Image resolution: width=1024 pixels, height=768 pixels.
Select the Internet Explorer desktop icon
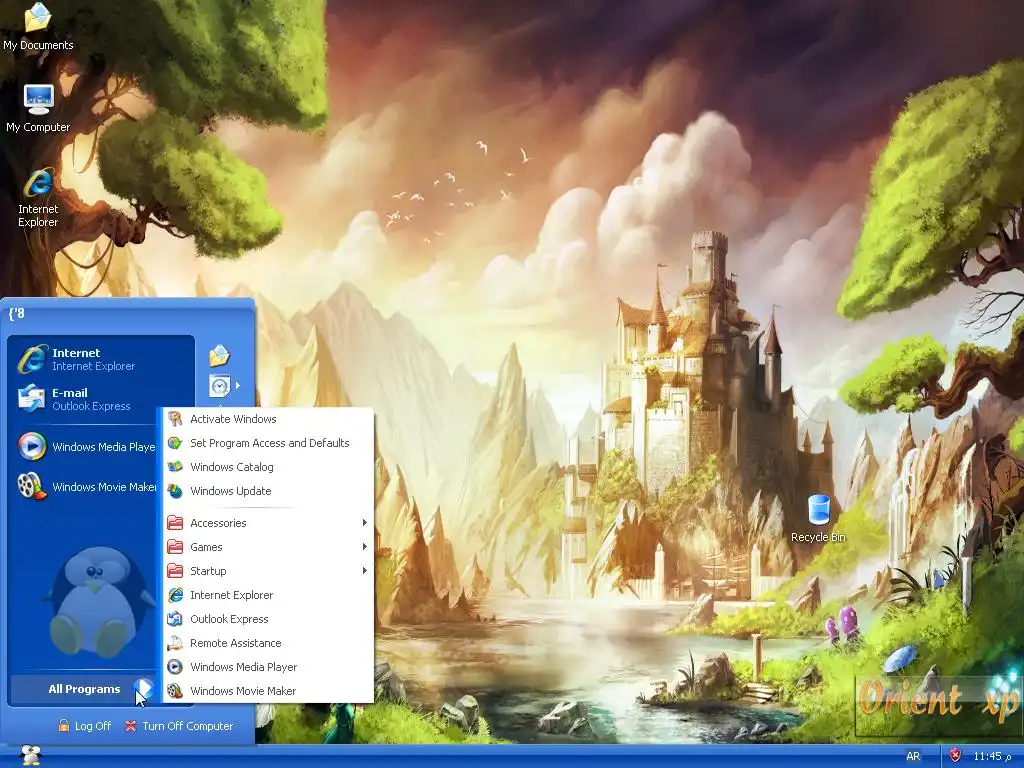pos(38,198)
